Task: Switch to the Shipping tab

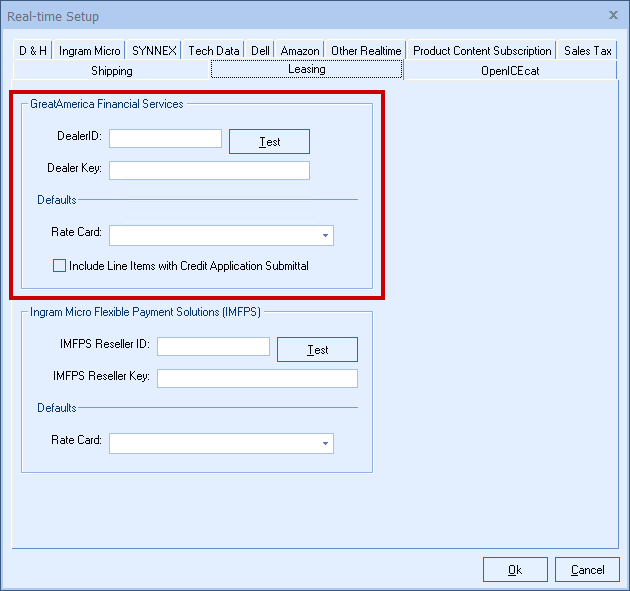Action: [112, 71]
